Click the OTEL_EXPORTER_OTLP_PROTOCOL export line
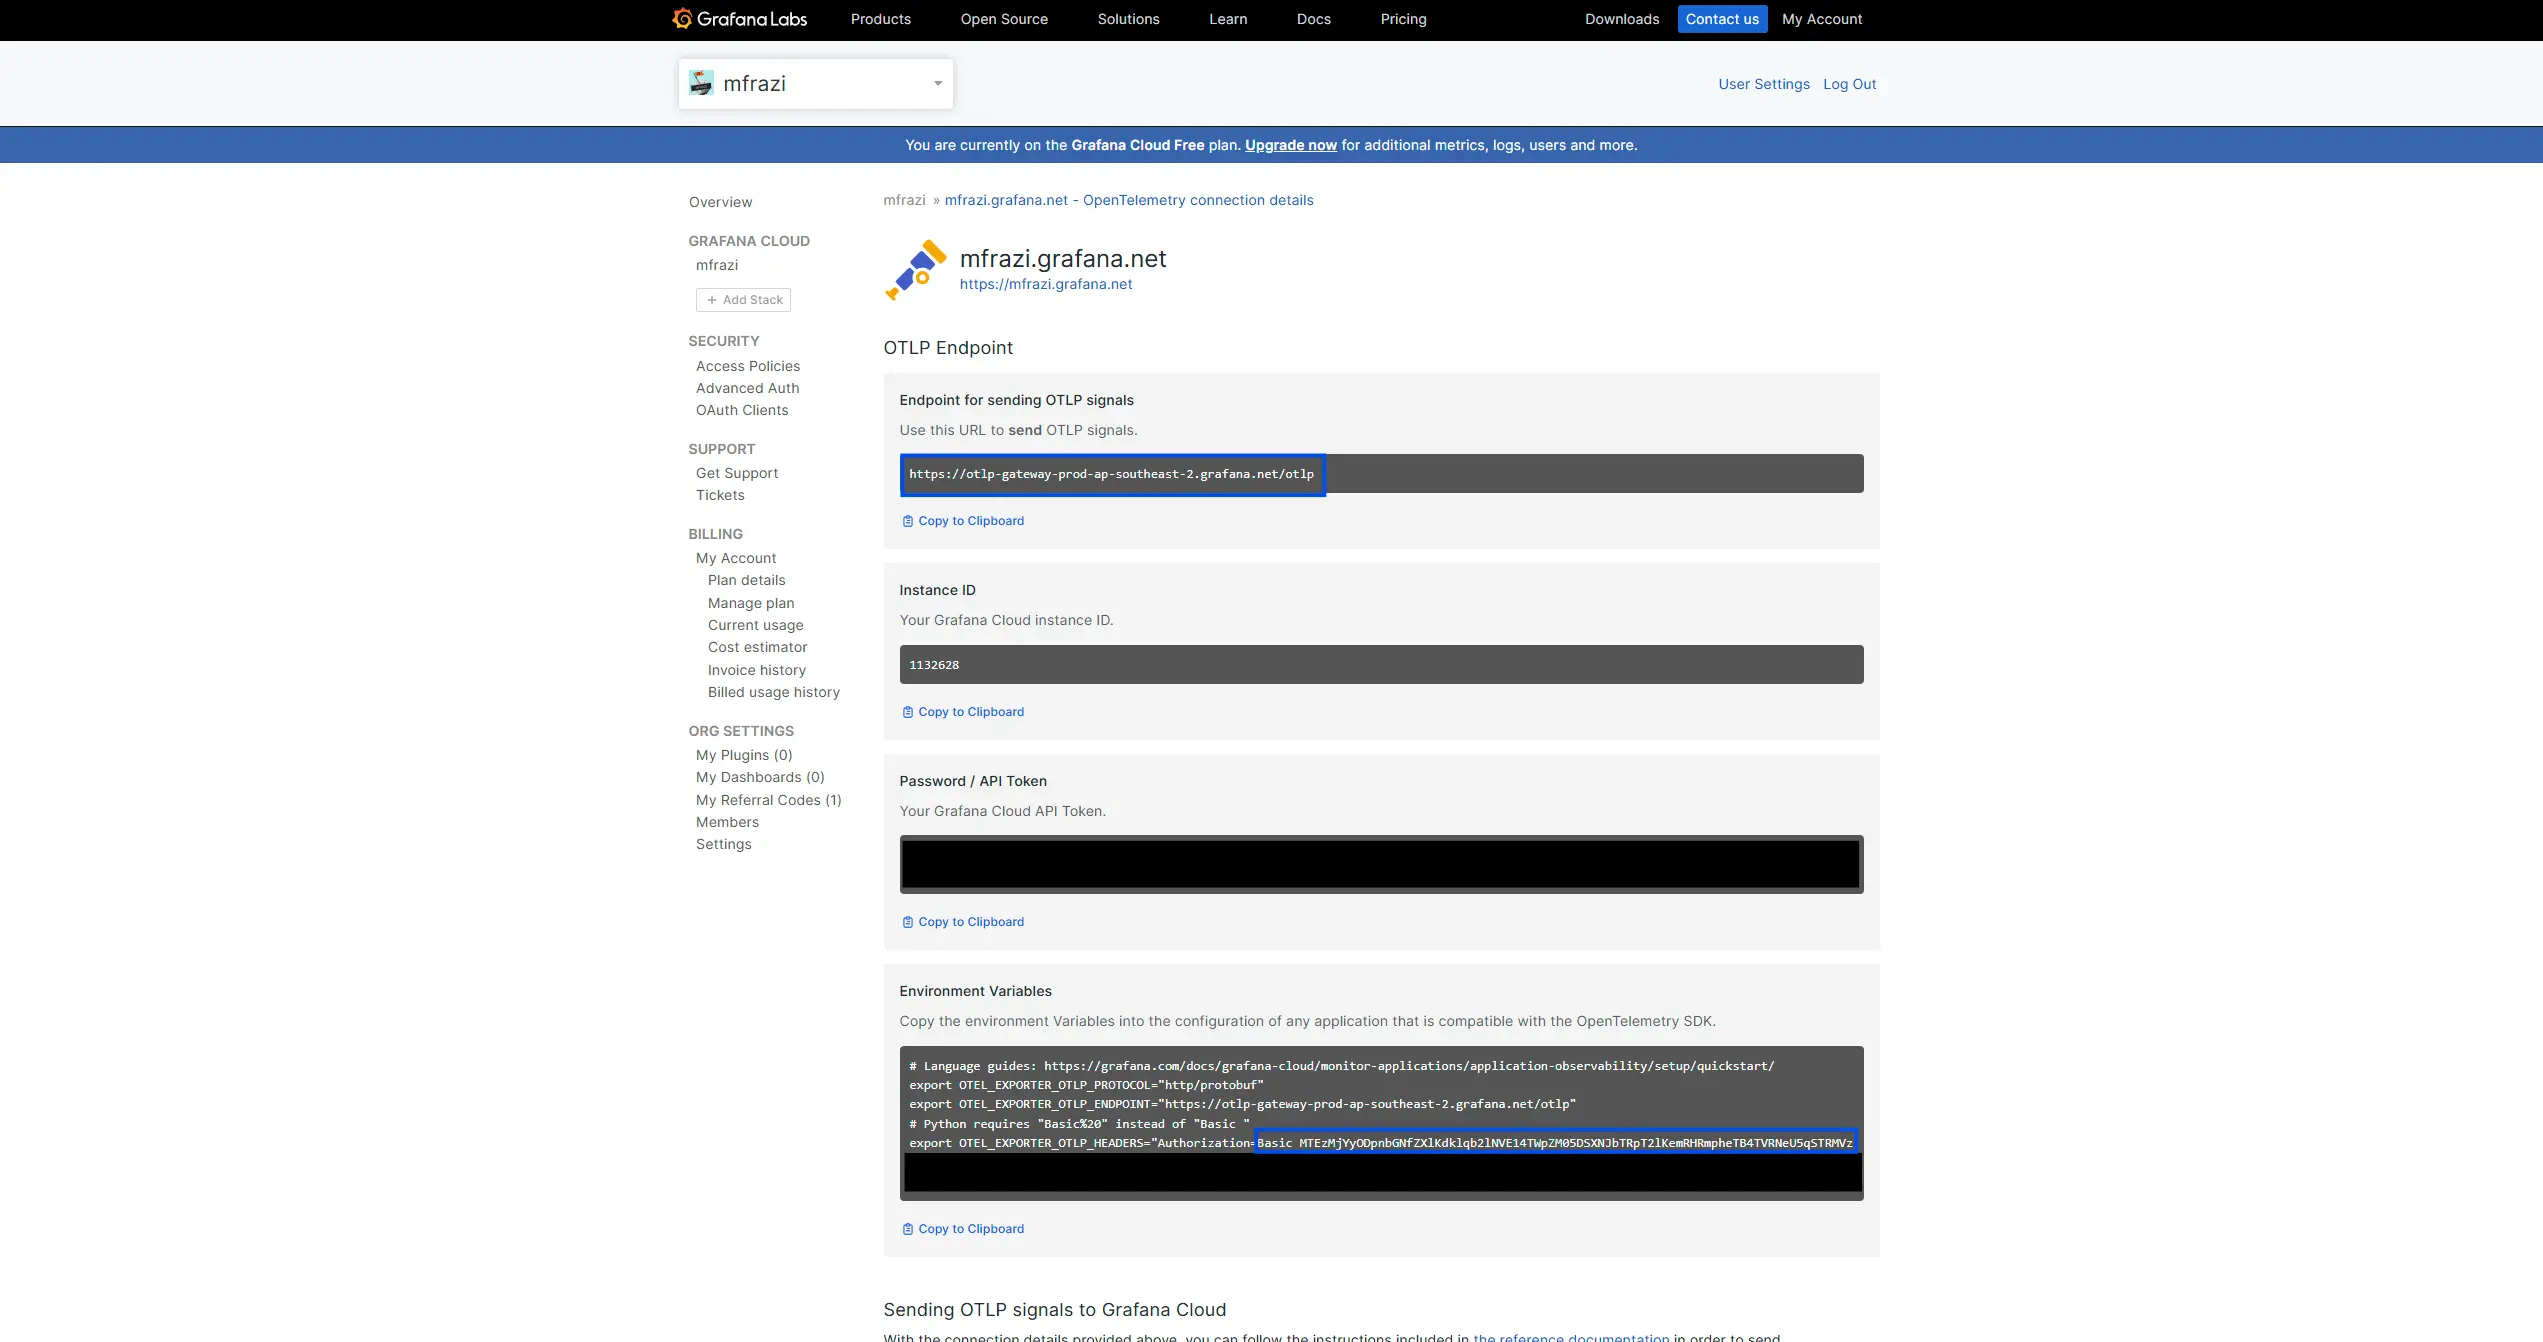2543x1342 pixels. [1086, 1085]
